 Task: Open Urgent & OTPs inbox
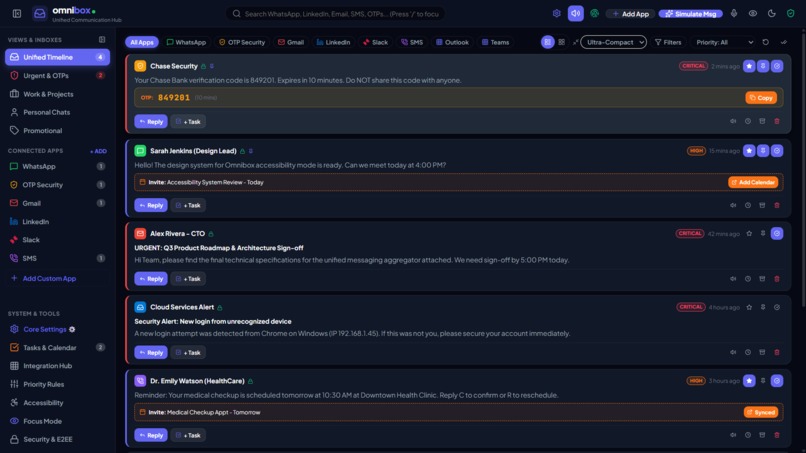pyautogui.click(x=57, y=76)
